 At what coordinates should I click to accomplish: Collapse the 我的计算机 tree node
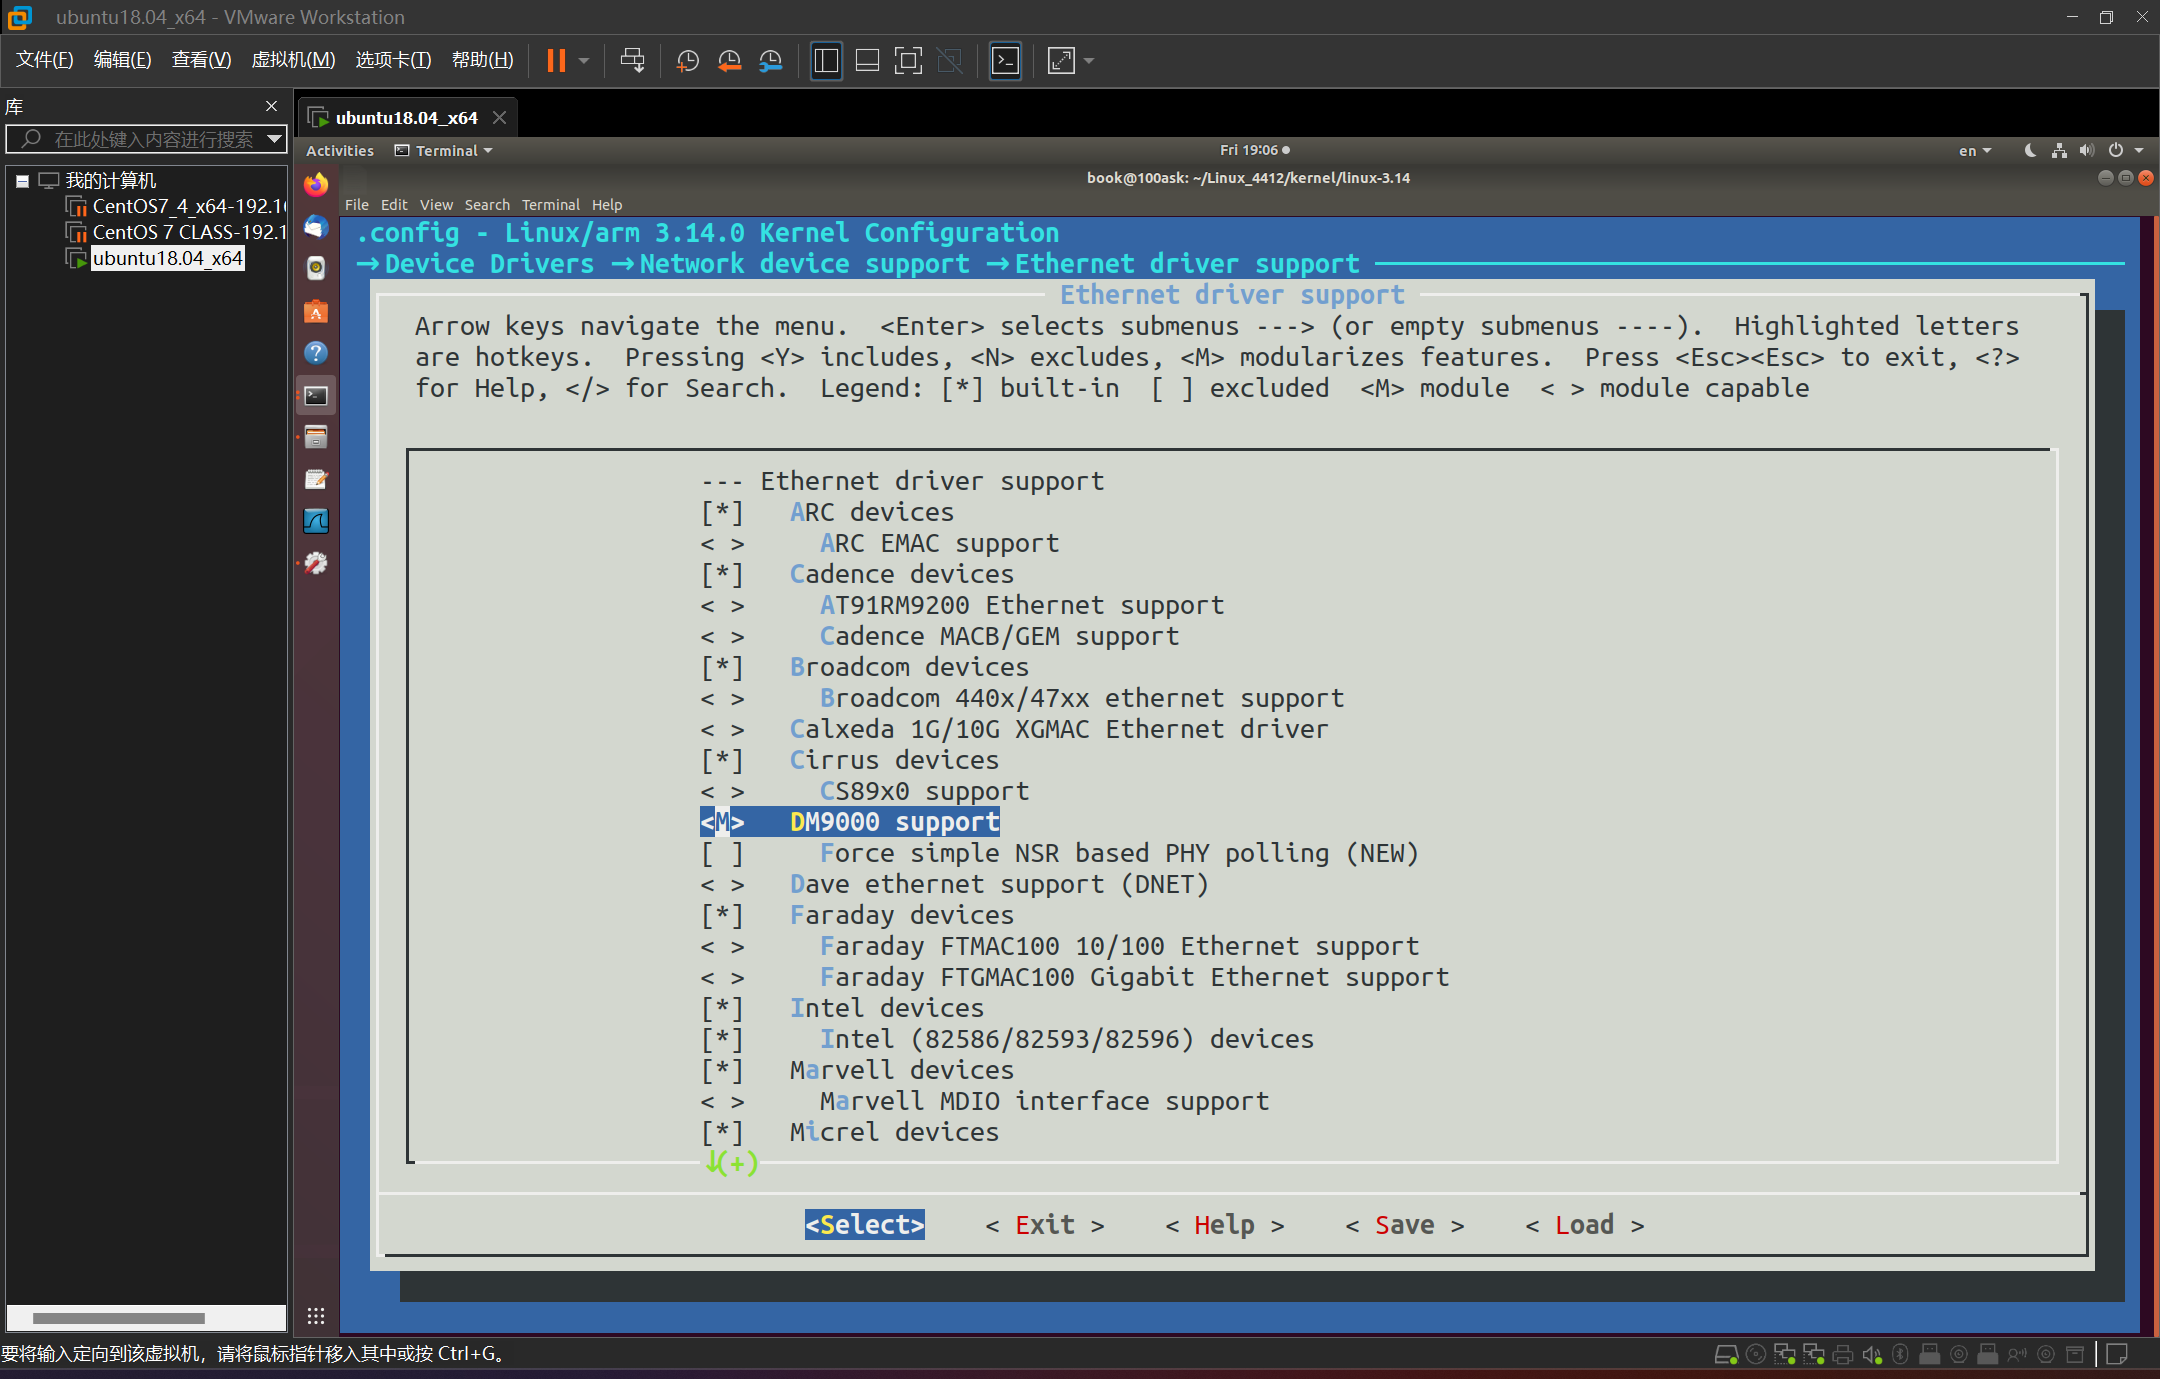point(22,181)
